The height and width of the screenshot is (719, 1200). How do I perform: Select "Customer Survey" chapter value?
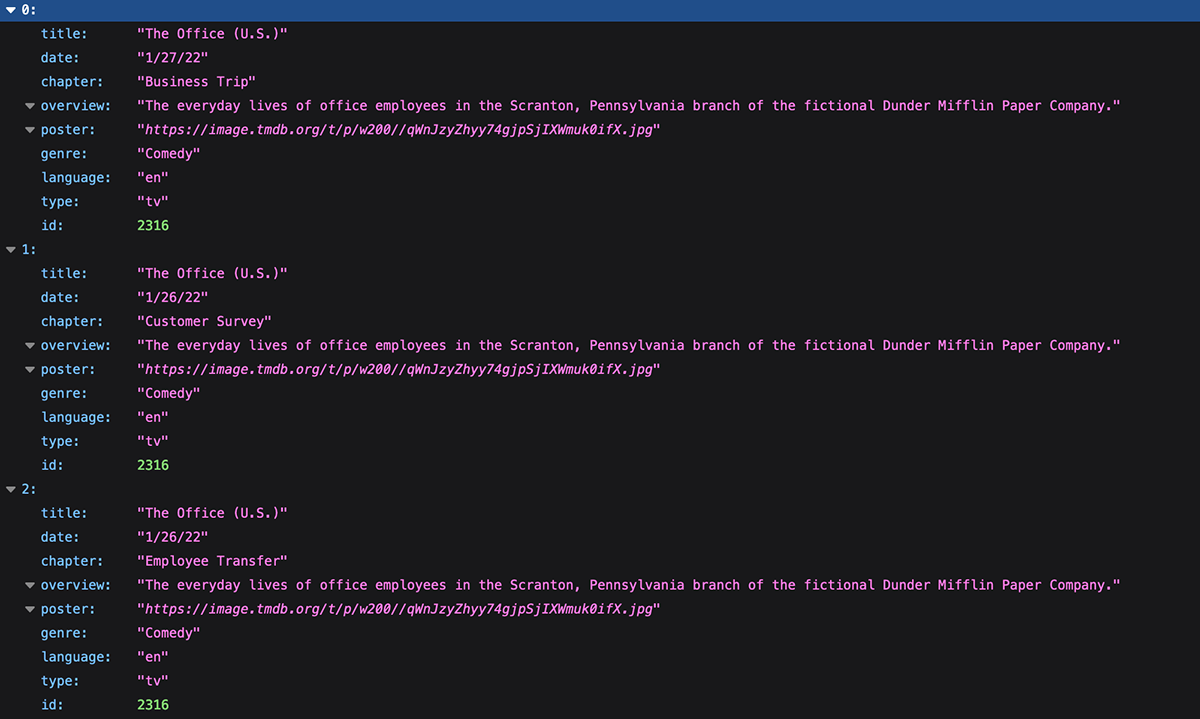(x=204, y=322)
